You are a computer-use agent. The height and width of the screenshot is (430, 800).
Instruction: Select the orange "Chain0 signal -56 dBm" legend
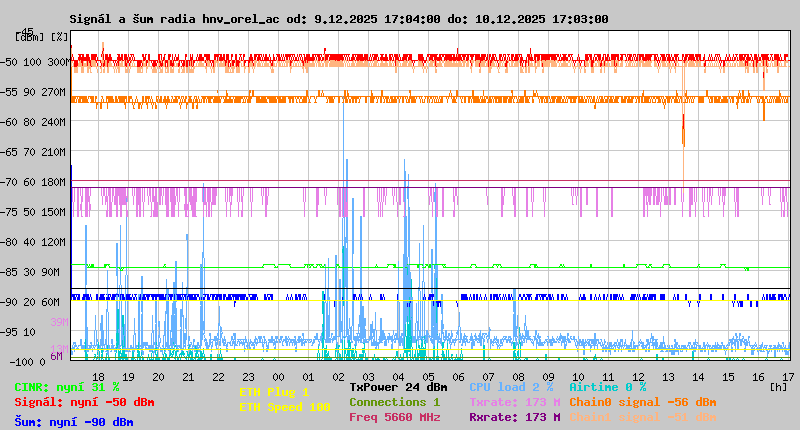point(643,402)
